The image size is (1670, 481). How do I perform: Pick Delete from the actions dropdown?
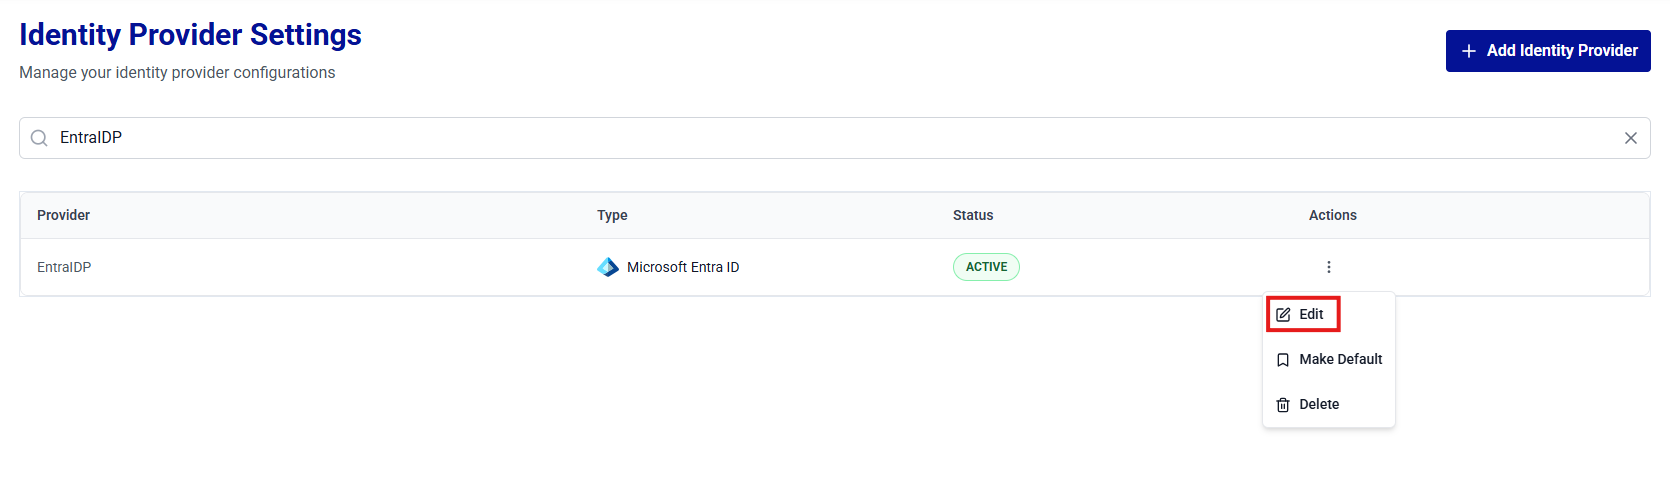(x=1319, y=404)
